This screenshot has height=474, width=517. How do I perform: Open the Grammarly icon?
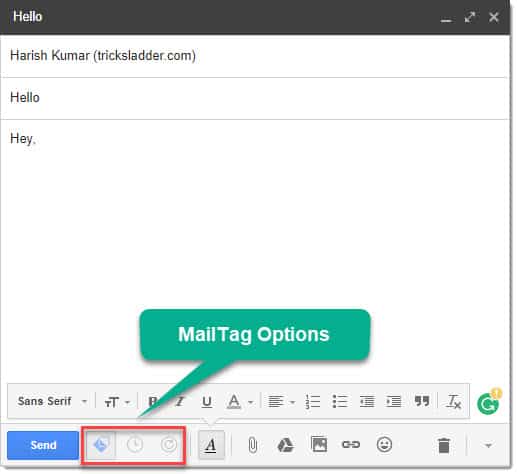488,403
